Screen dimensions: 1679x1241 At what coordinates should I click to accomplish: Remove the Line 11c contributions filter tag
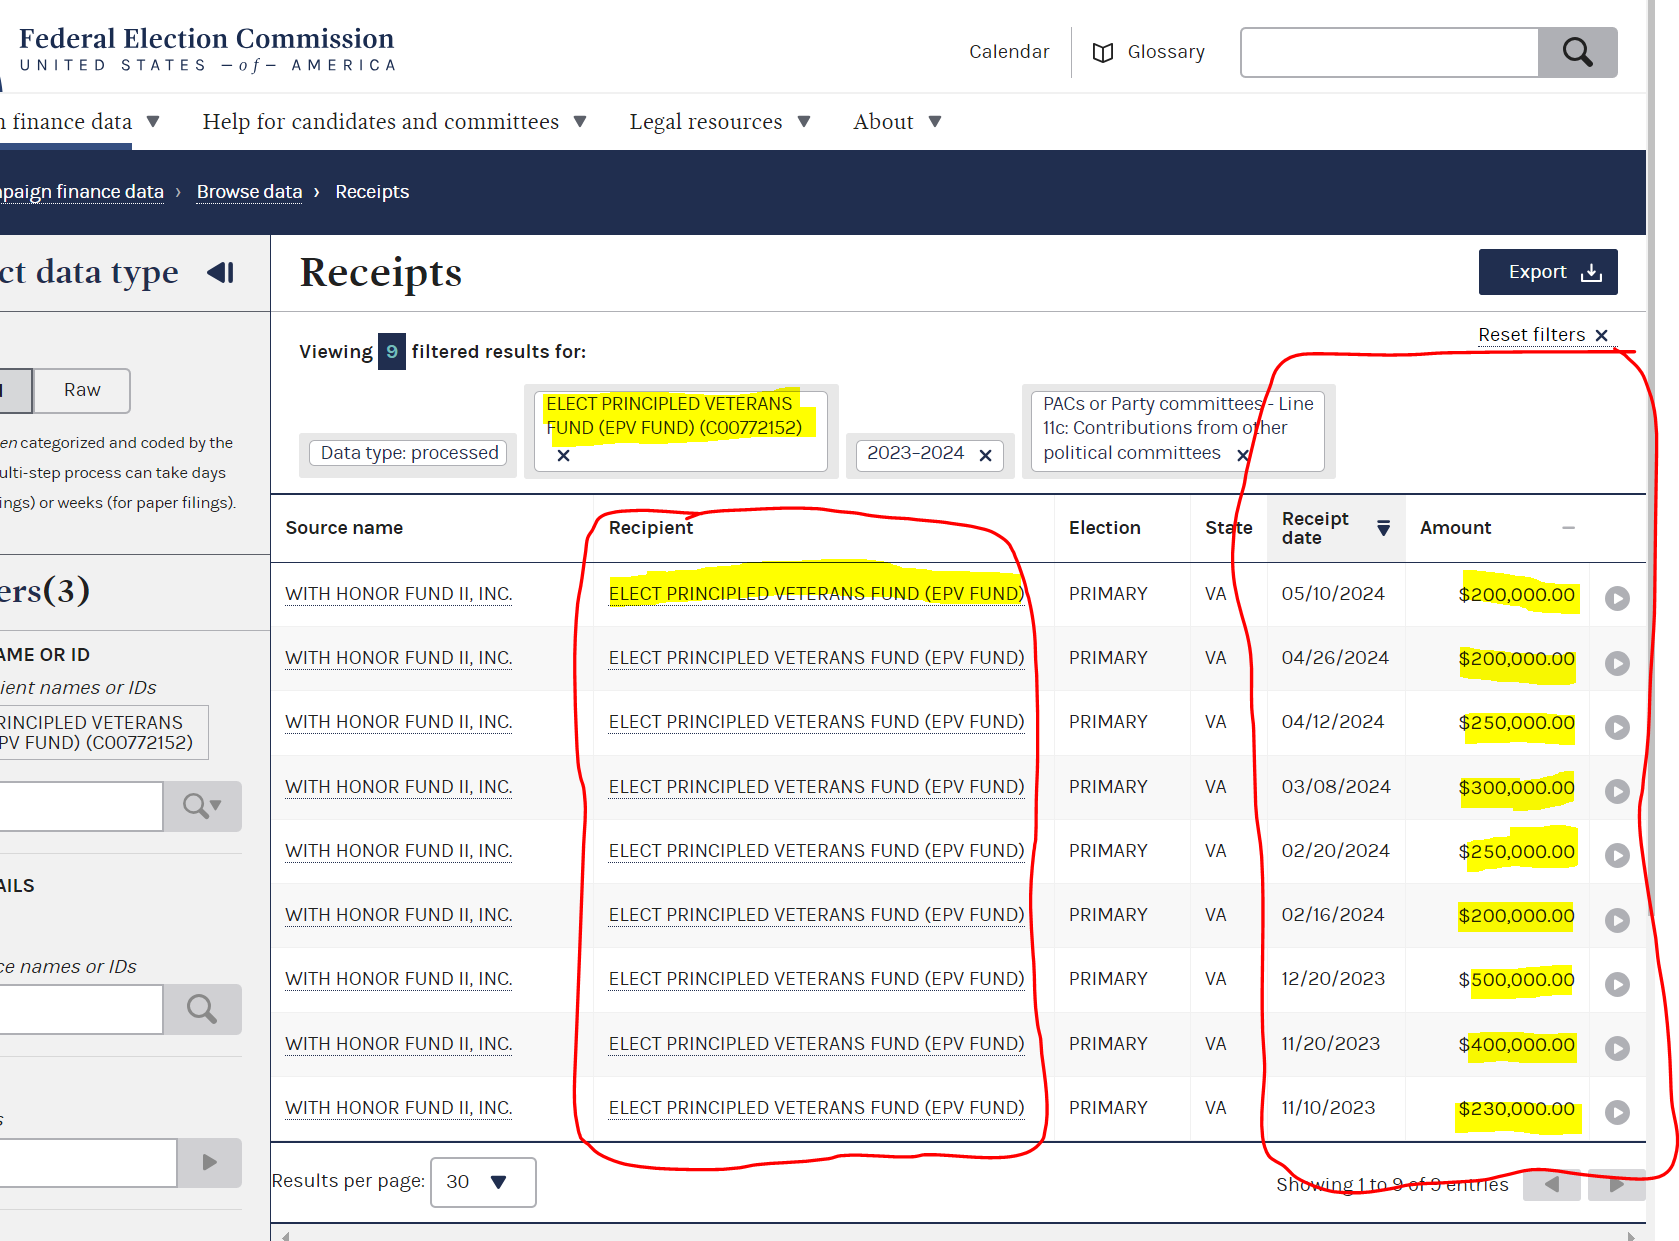[x=1243, y=455]
